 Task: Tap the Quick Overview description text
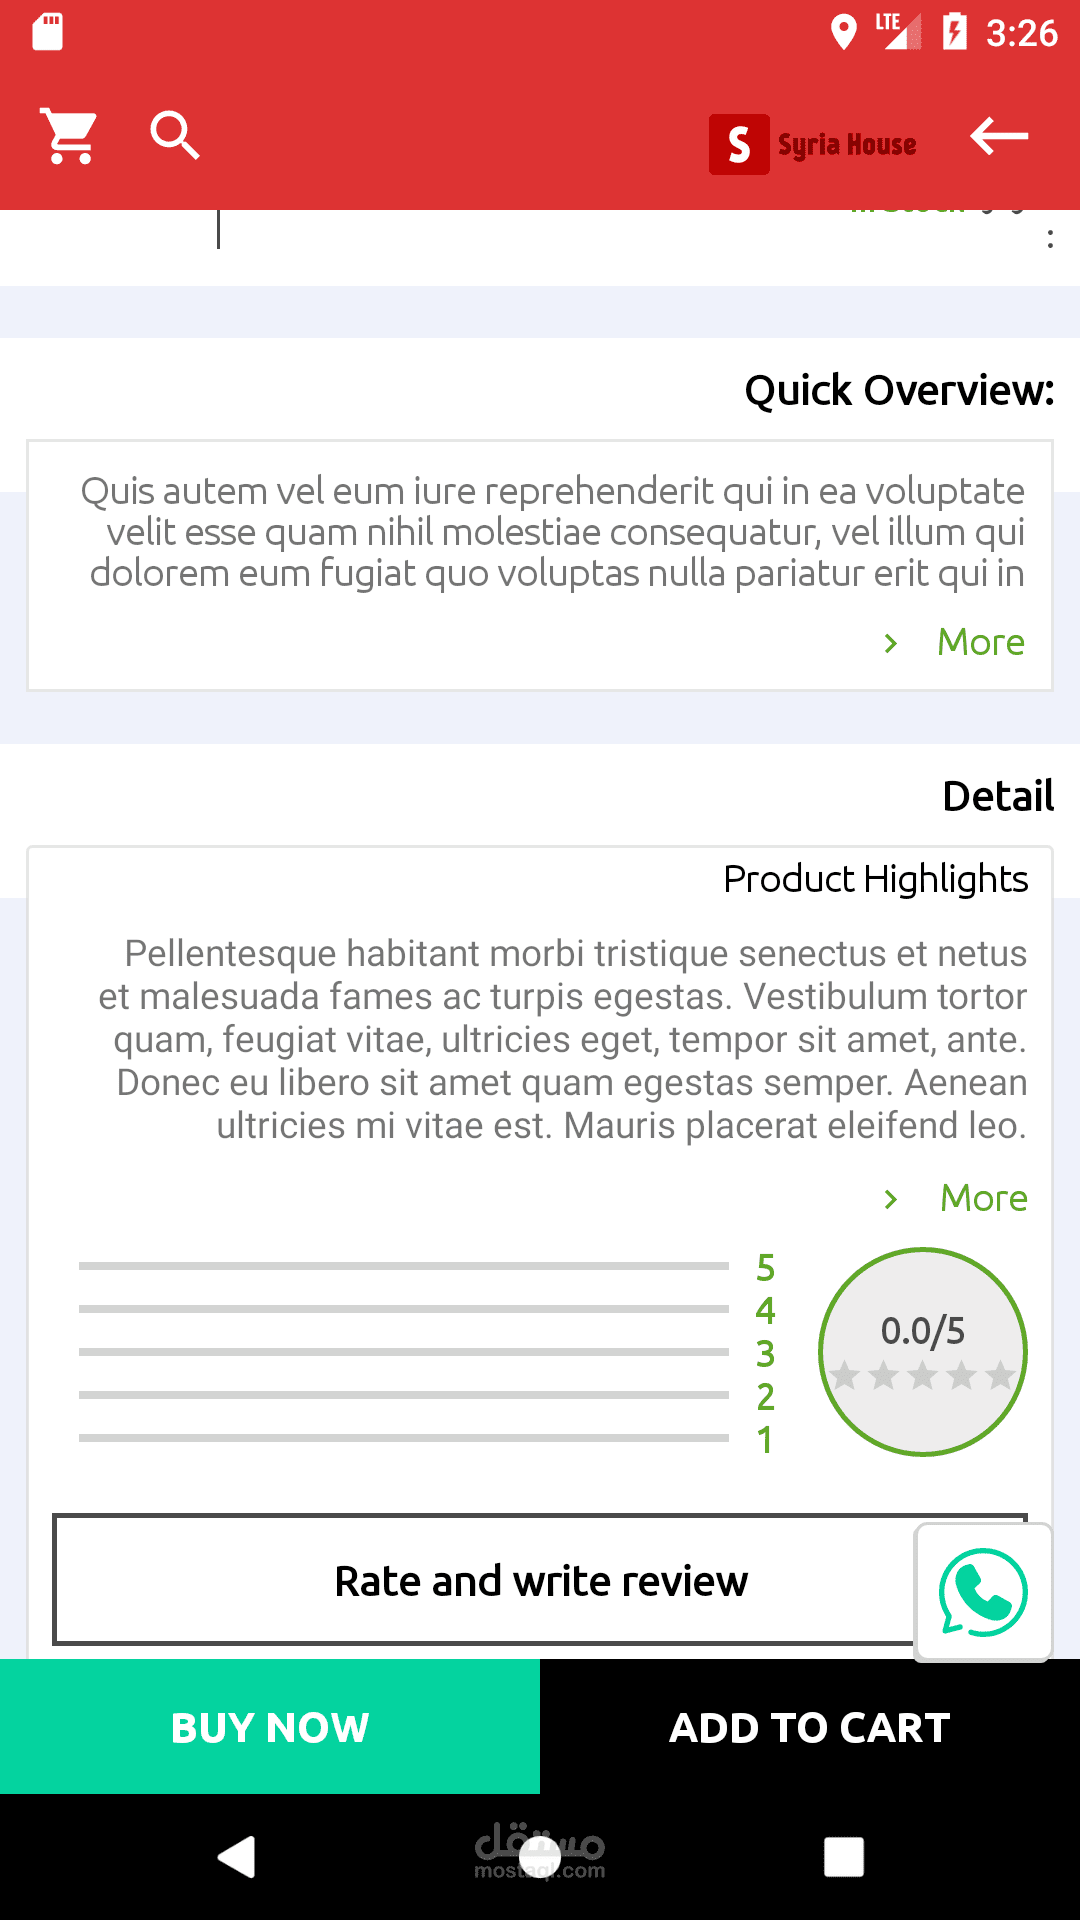click(553, 532)
